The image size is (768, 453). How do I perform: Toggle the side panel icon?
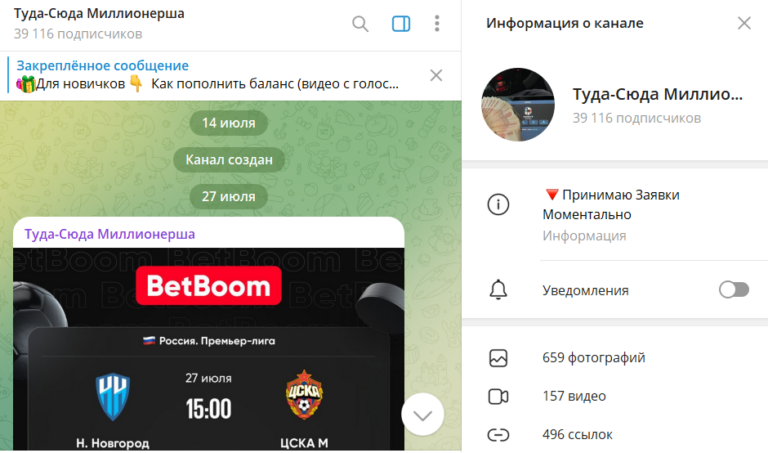[401, 24]
